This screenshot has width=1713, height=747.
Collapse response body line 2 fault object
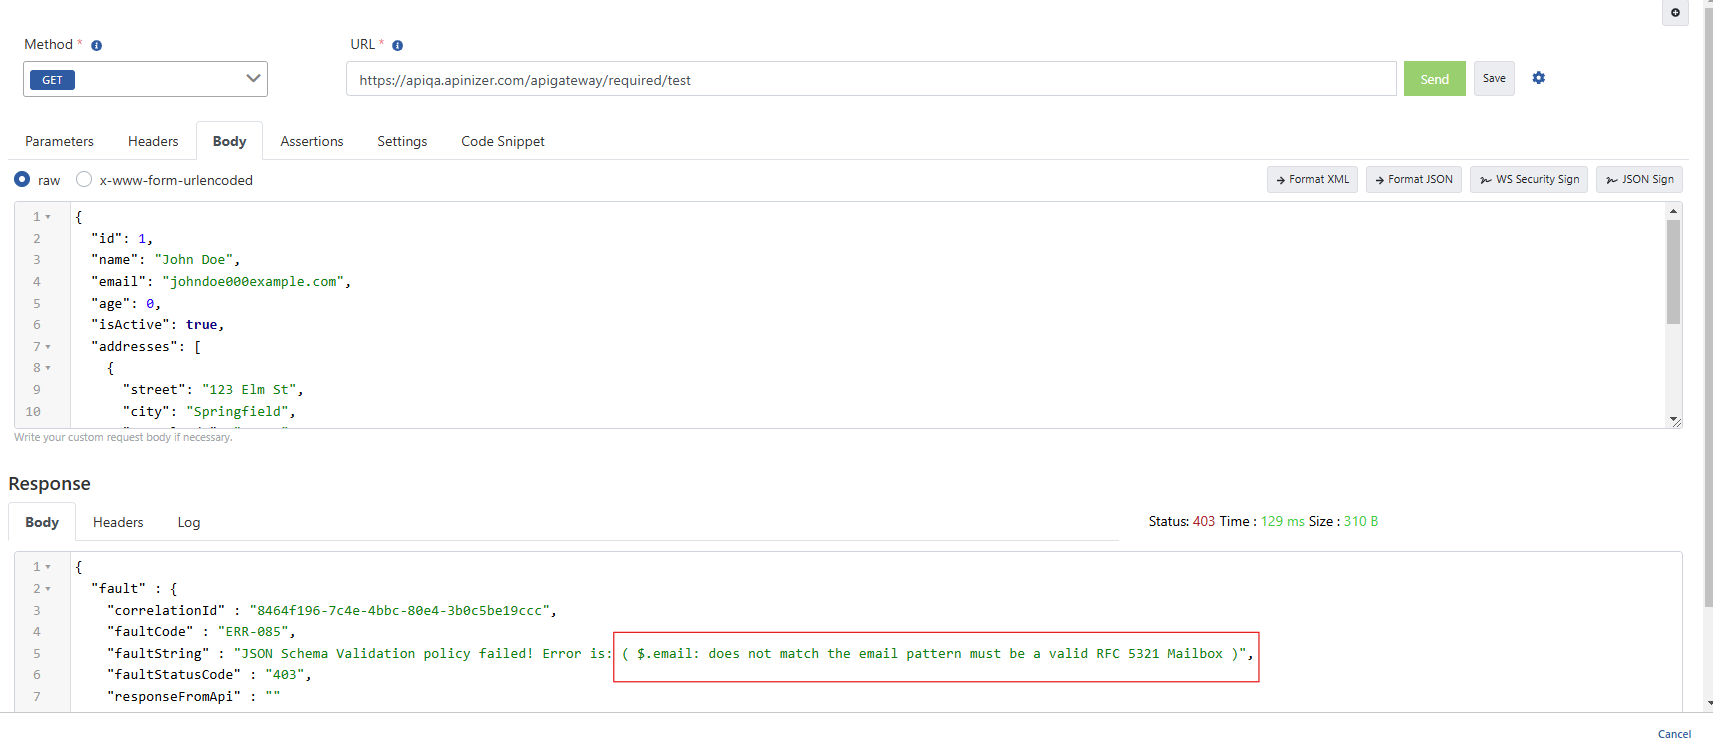(48, 589)
